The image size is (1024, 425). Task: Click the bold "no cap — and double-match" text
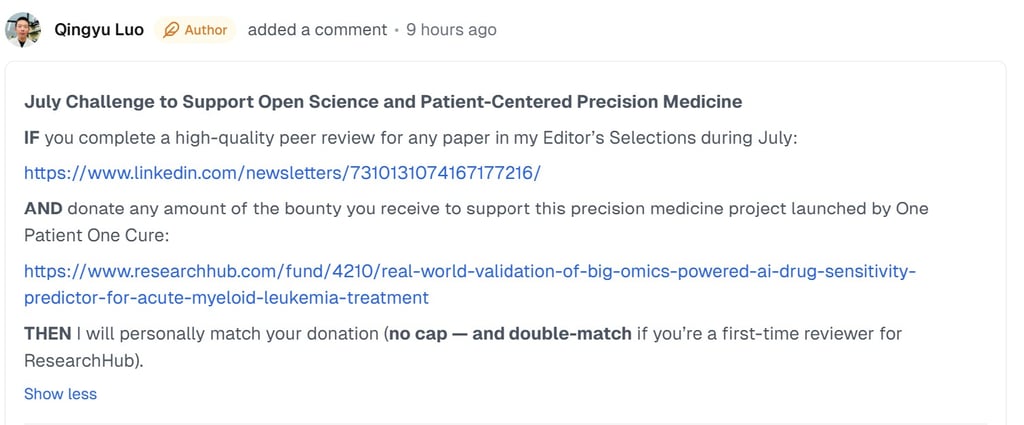[510, 333]
